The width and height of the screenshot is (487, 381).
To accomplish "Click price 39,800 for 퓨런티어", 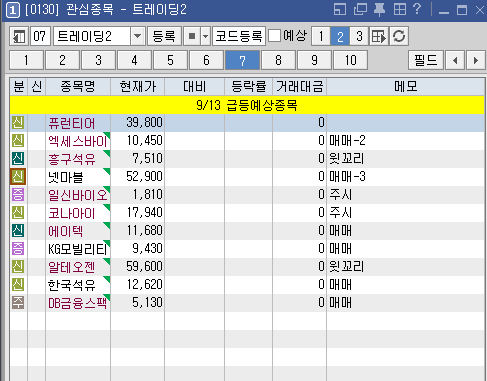I will pyautogui.click(x=144, y=123).
